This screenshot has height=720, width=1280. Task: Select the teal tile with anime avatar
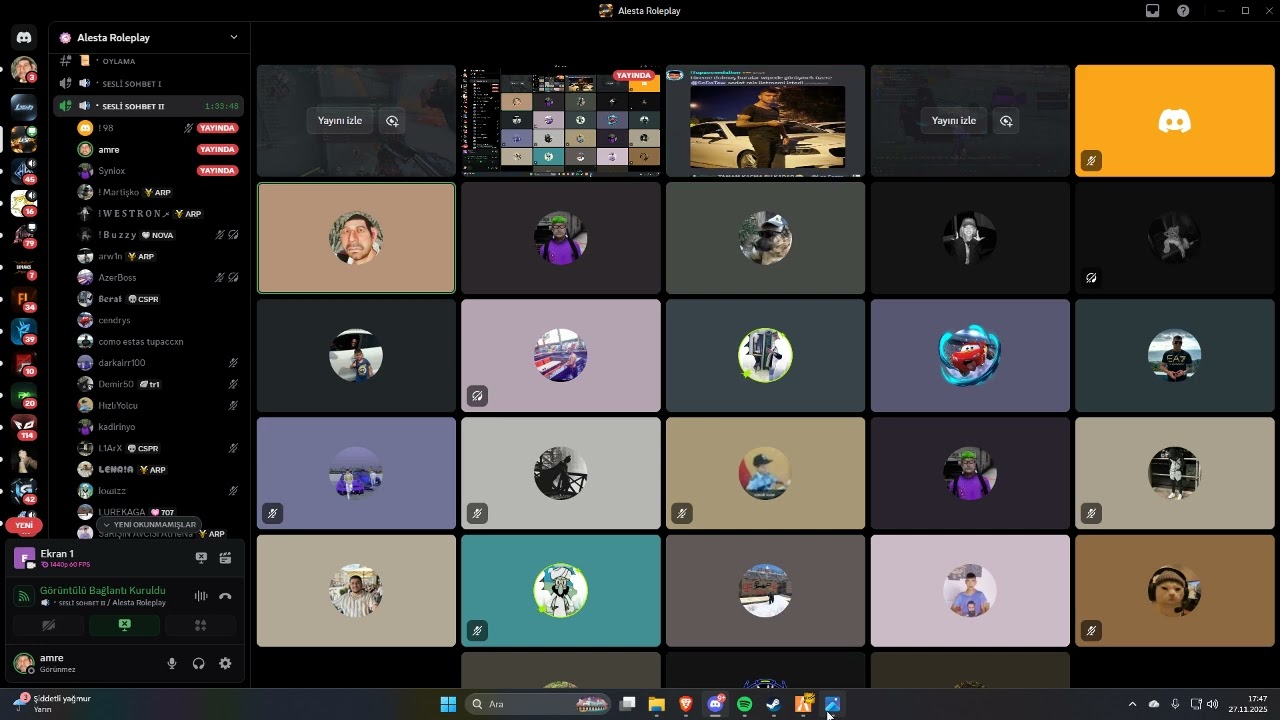(560, 590)
